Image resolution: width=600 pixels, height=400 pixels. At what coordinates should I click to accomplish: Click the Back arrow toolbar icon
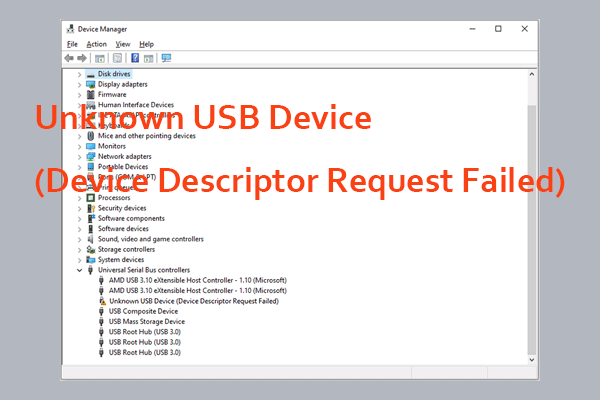point(70,58)
